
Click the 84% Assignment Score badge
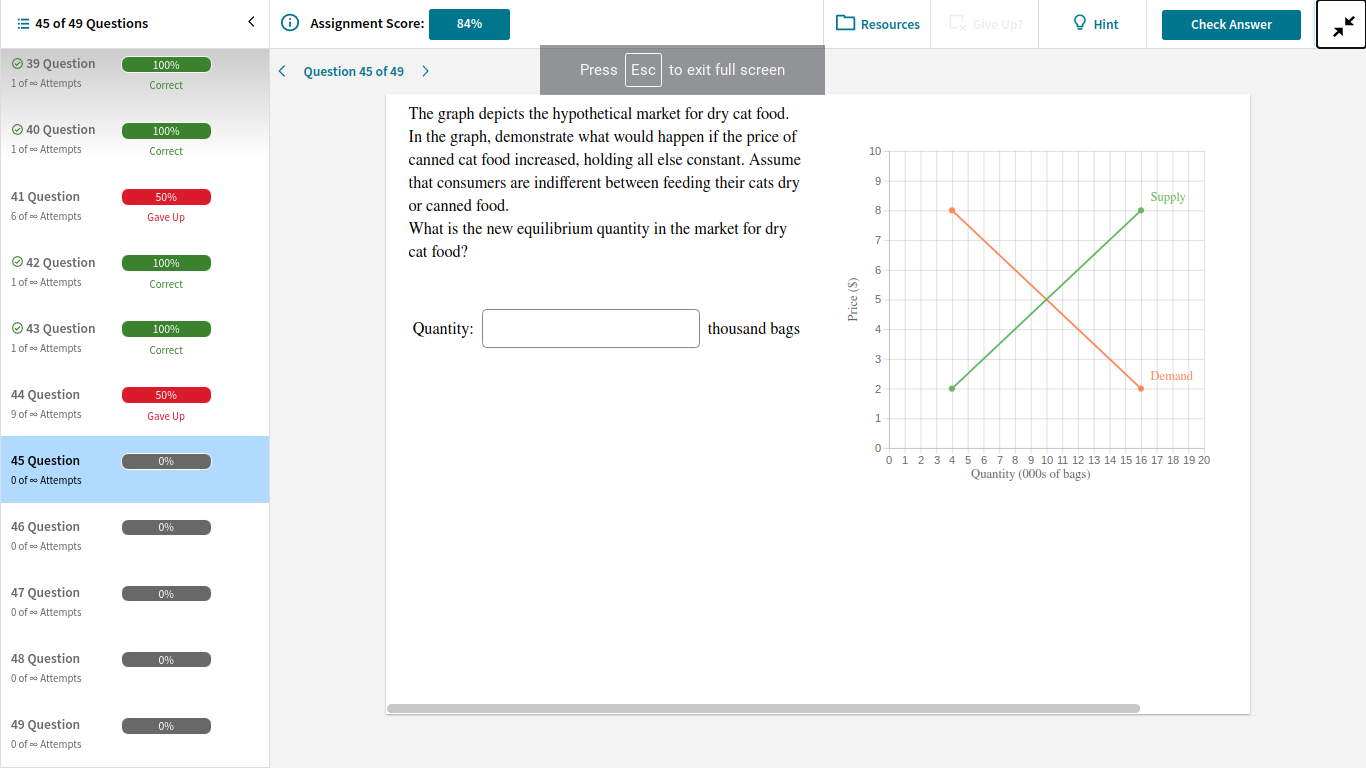(469, 23)
